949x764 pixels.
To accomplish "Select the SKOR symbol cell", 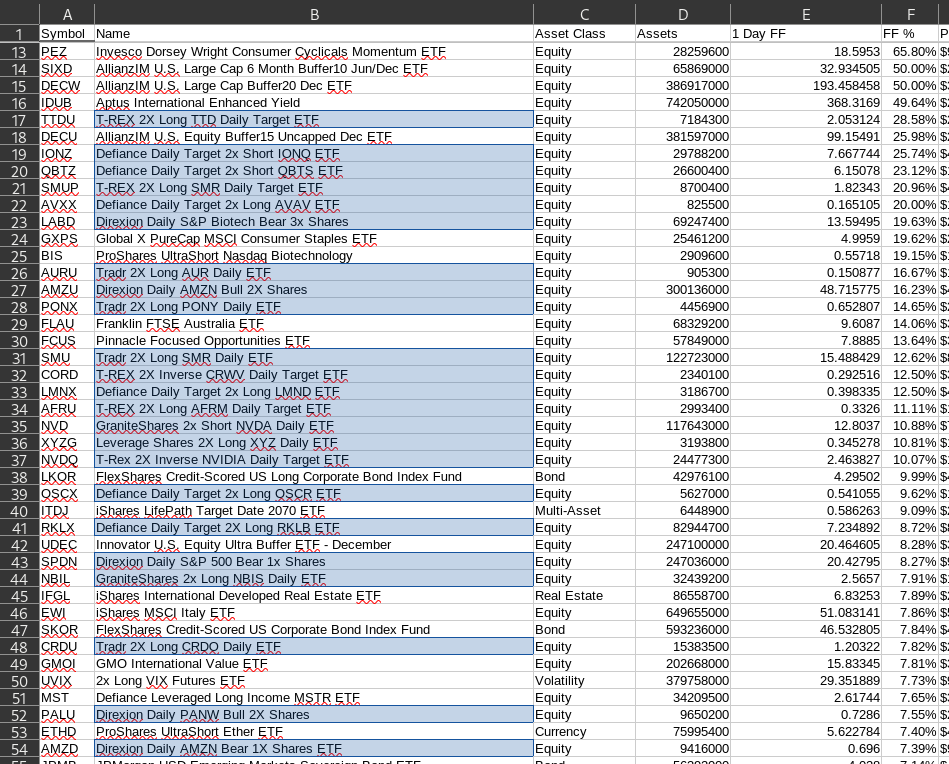I will point(67,630).
